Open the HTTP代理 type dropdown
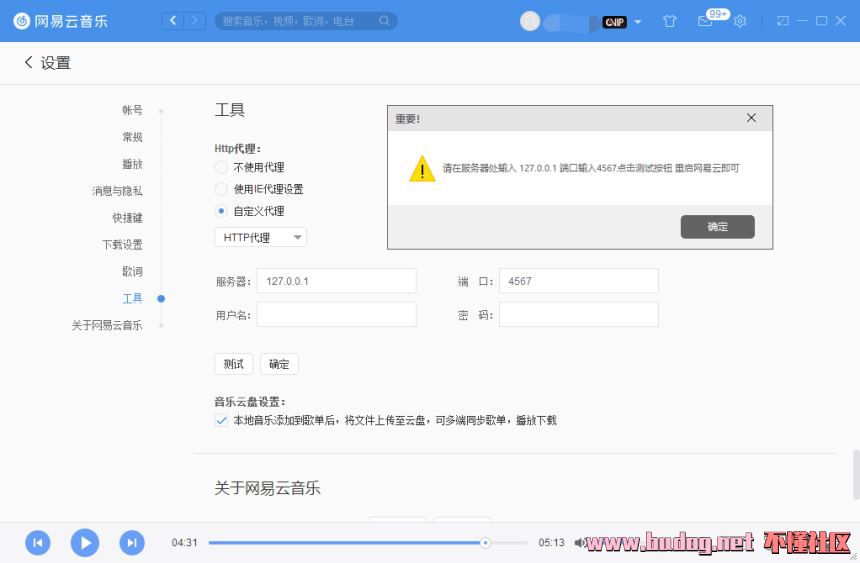Screen dimensions: 860x563 coord(261,238)
